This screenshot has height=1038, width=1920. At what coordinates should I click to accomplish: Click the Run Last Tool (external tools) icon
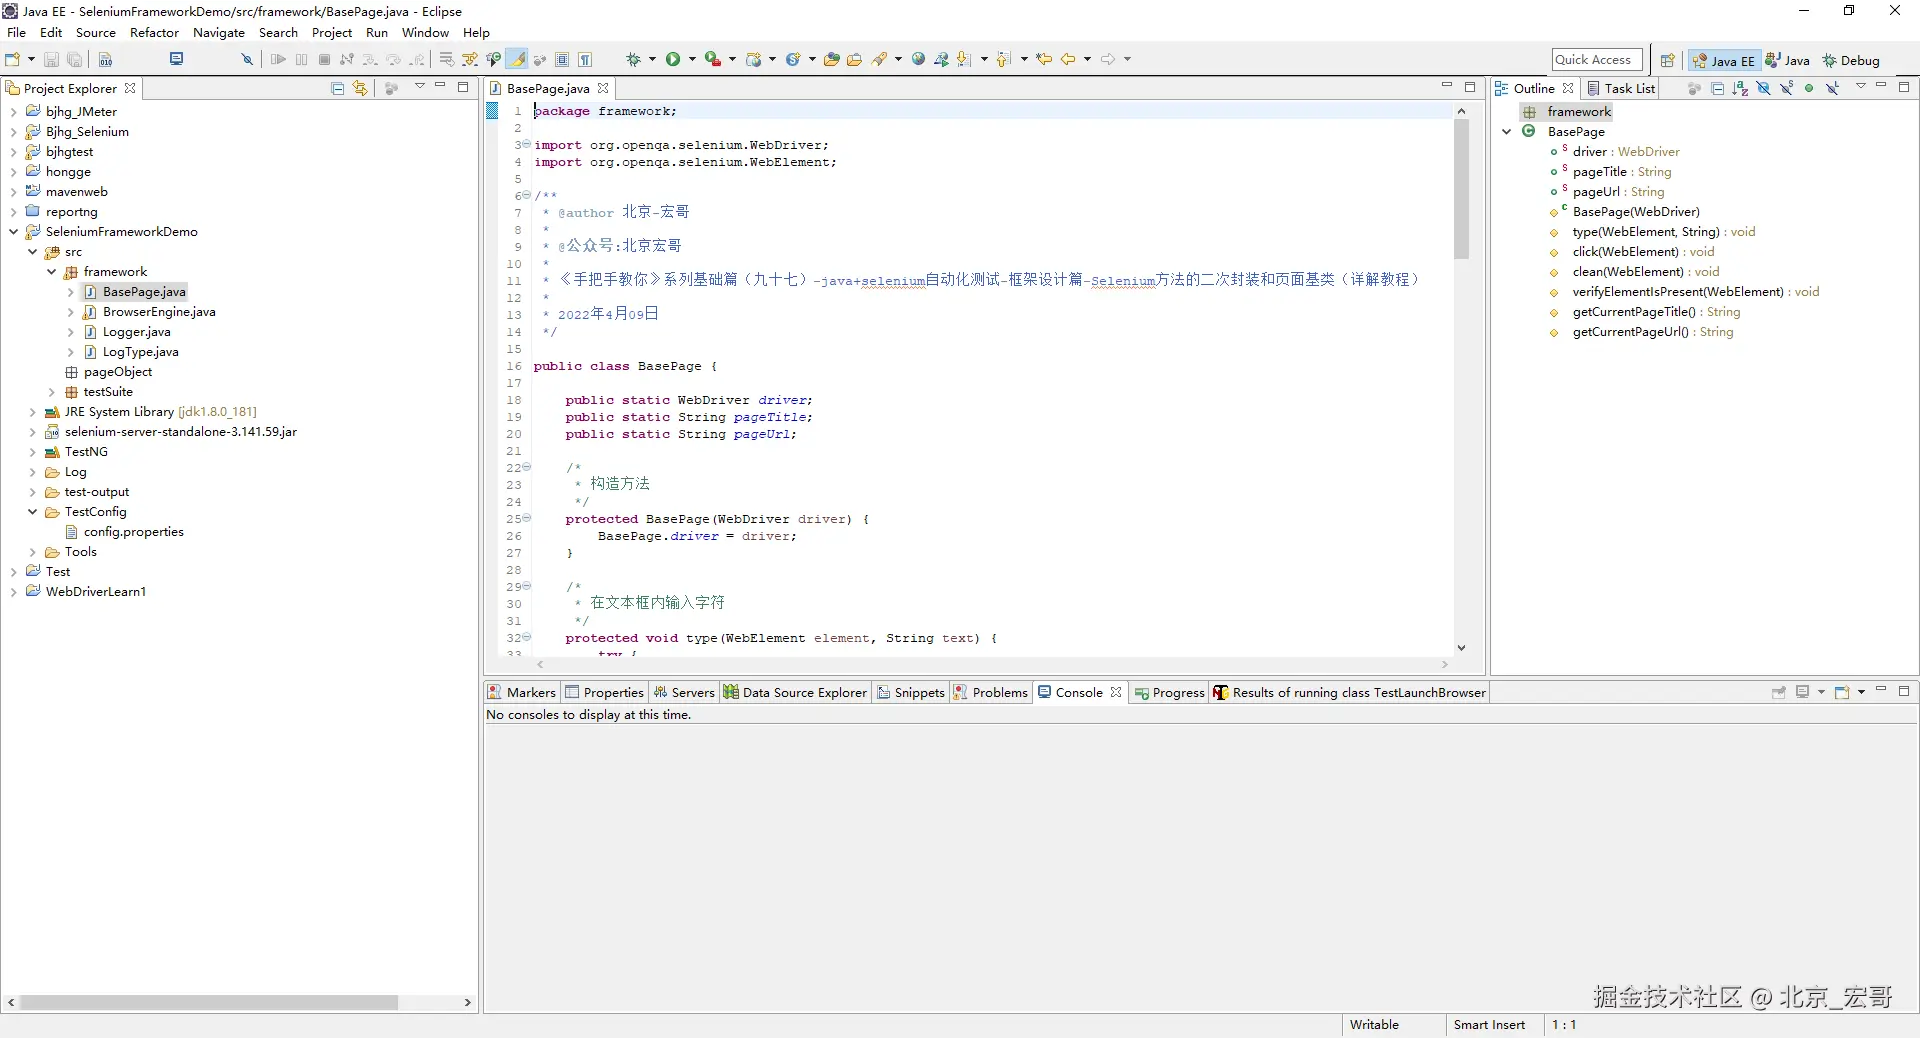(x=712, y=60)
